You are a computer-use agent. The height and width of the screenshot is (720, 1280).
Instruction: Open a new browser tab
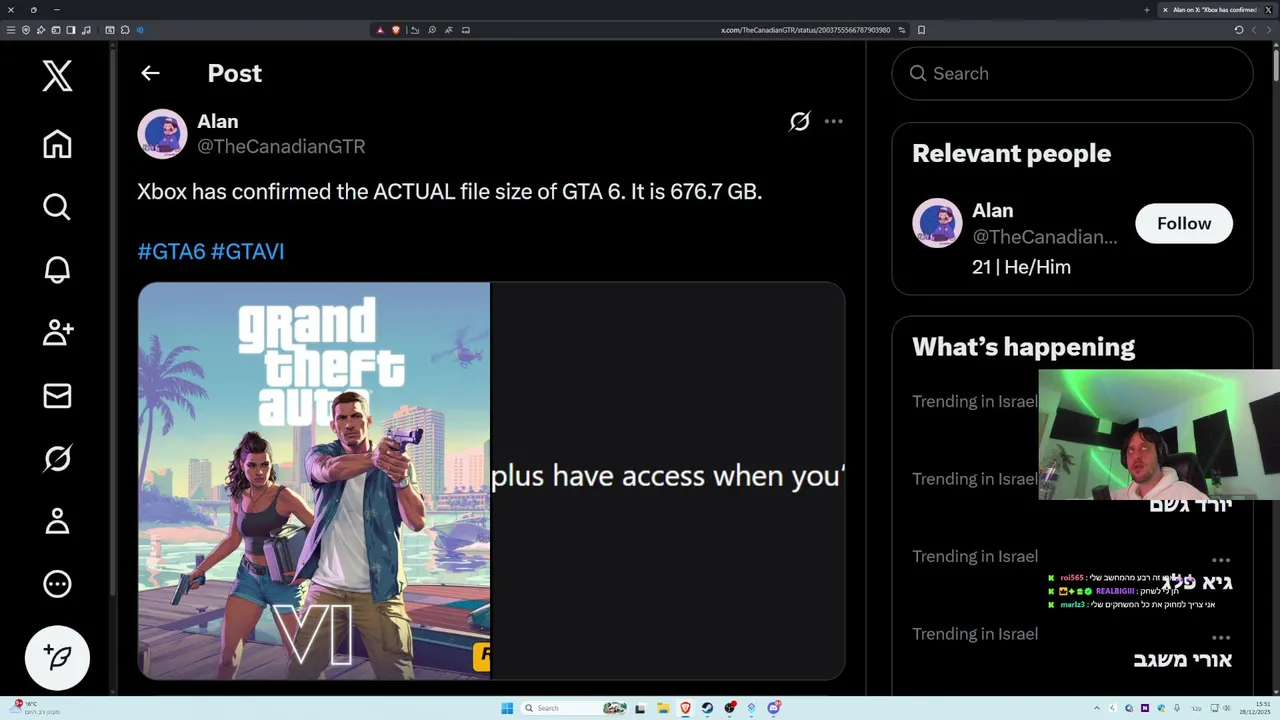[1147, 10]
